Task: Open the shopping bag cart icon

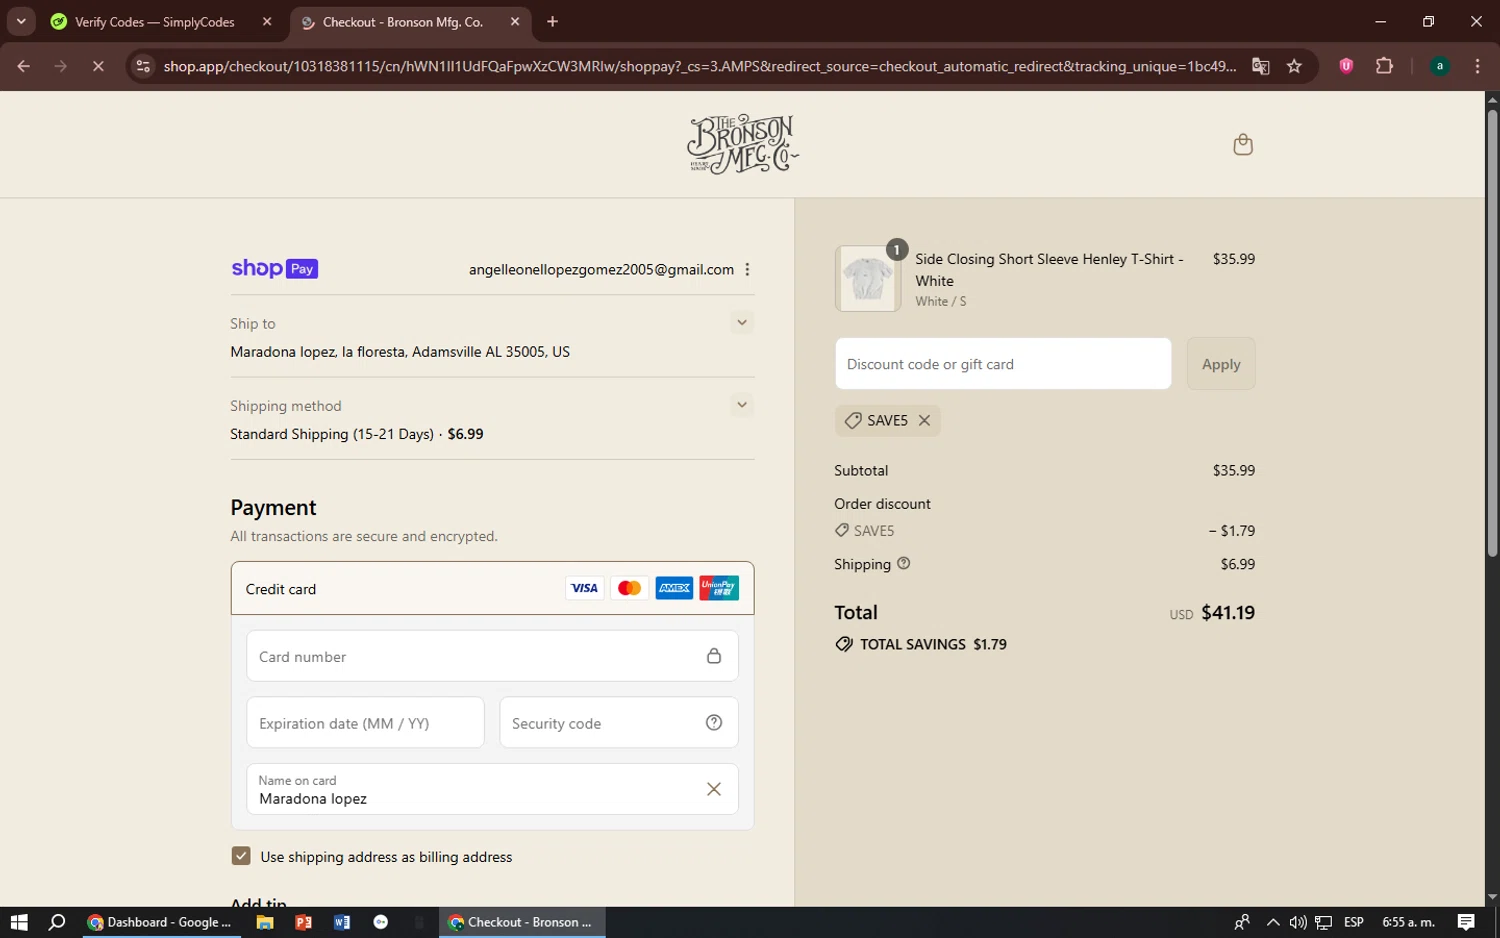Action: 1243,145
